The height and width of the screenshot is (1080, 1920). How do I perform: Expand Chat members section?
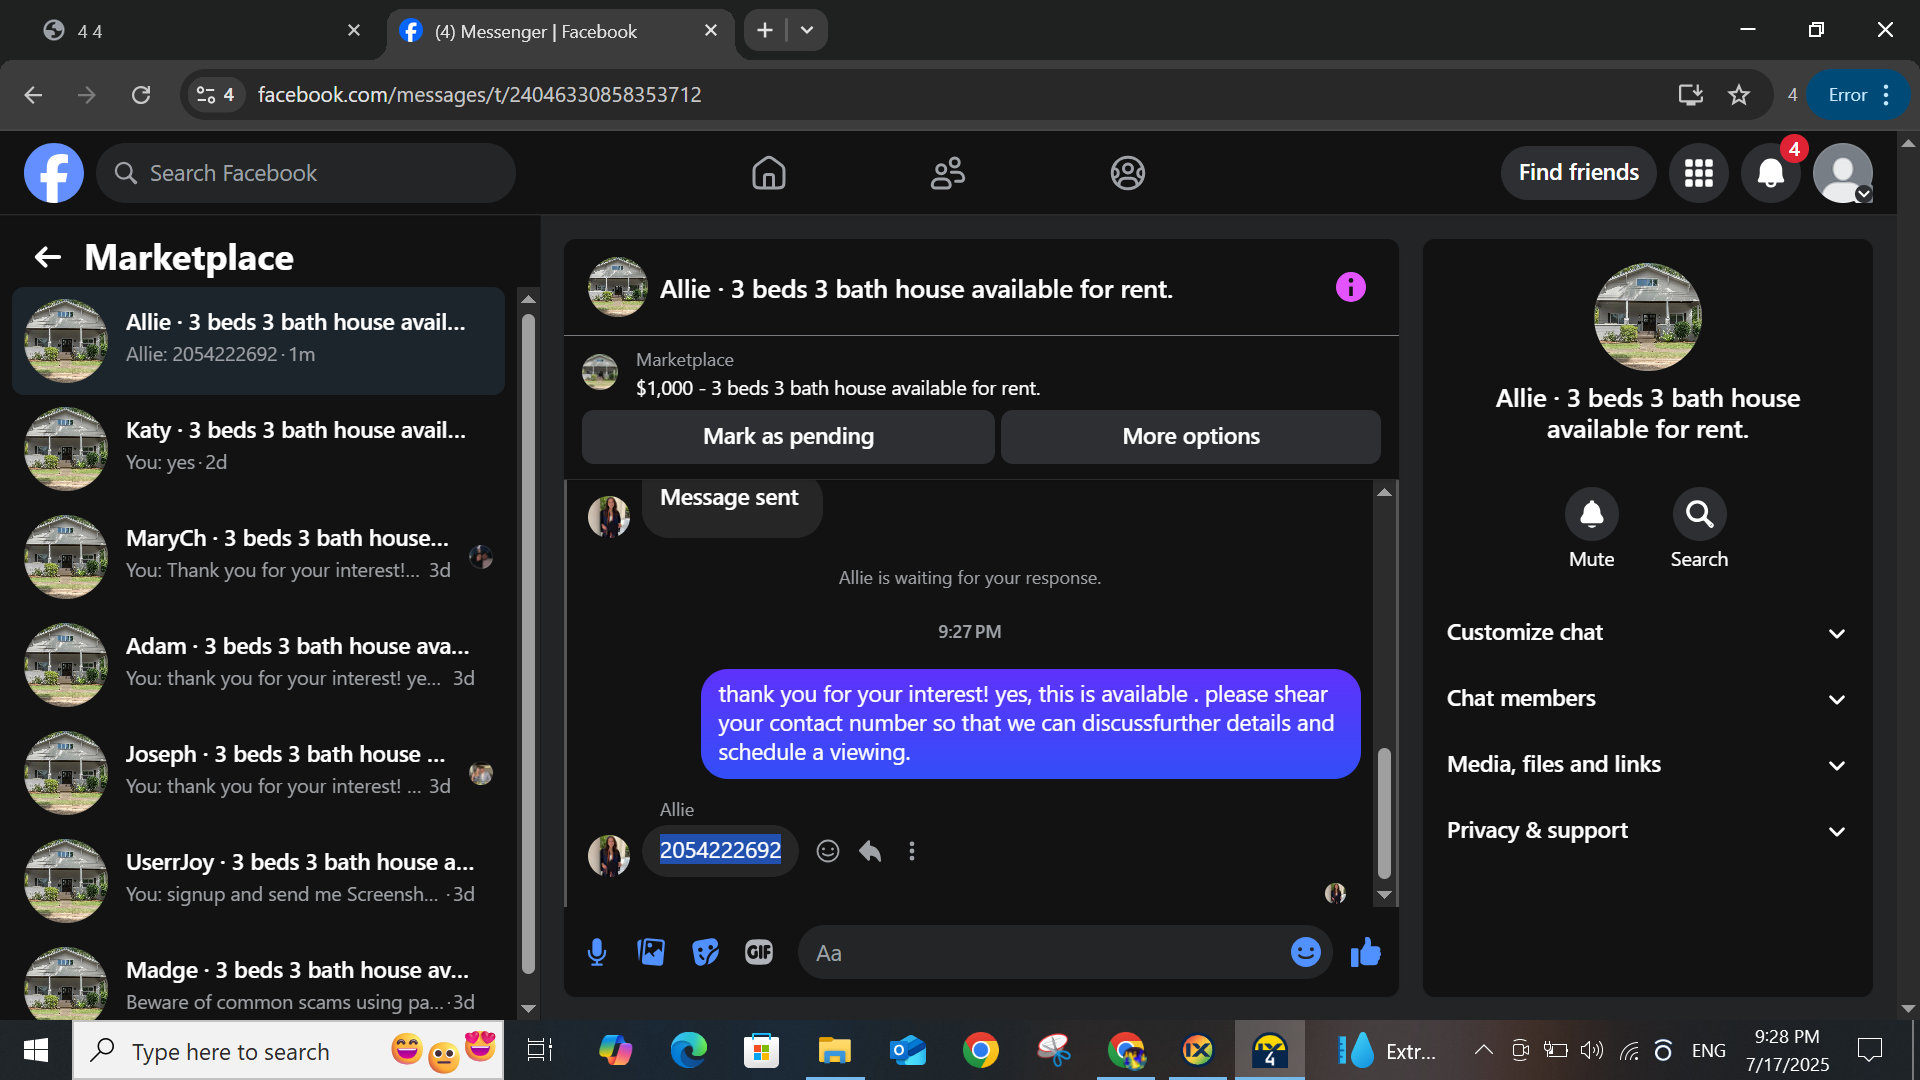(1647, 699)
